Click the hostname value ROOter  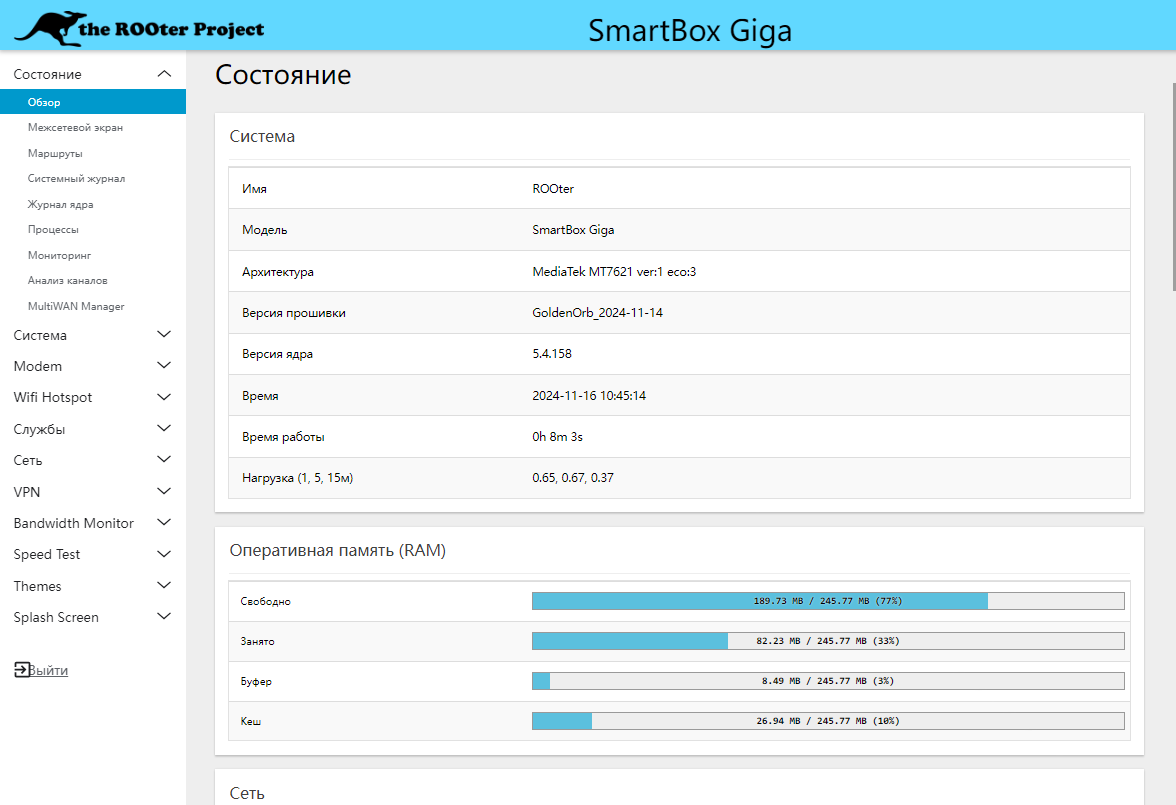point(553,189)
